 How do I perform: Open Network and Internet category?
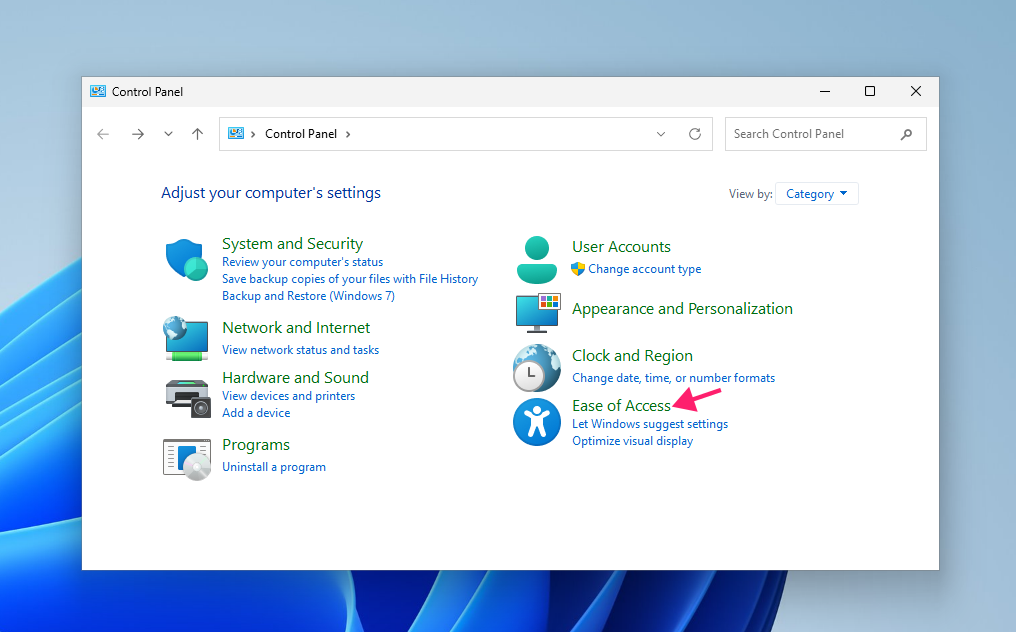tap(296, 327)
